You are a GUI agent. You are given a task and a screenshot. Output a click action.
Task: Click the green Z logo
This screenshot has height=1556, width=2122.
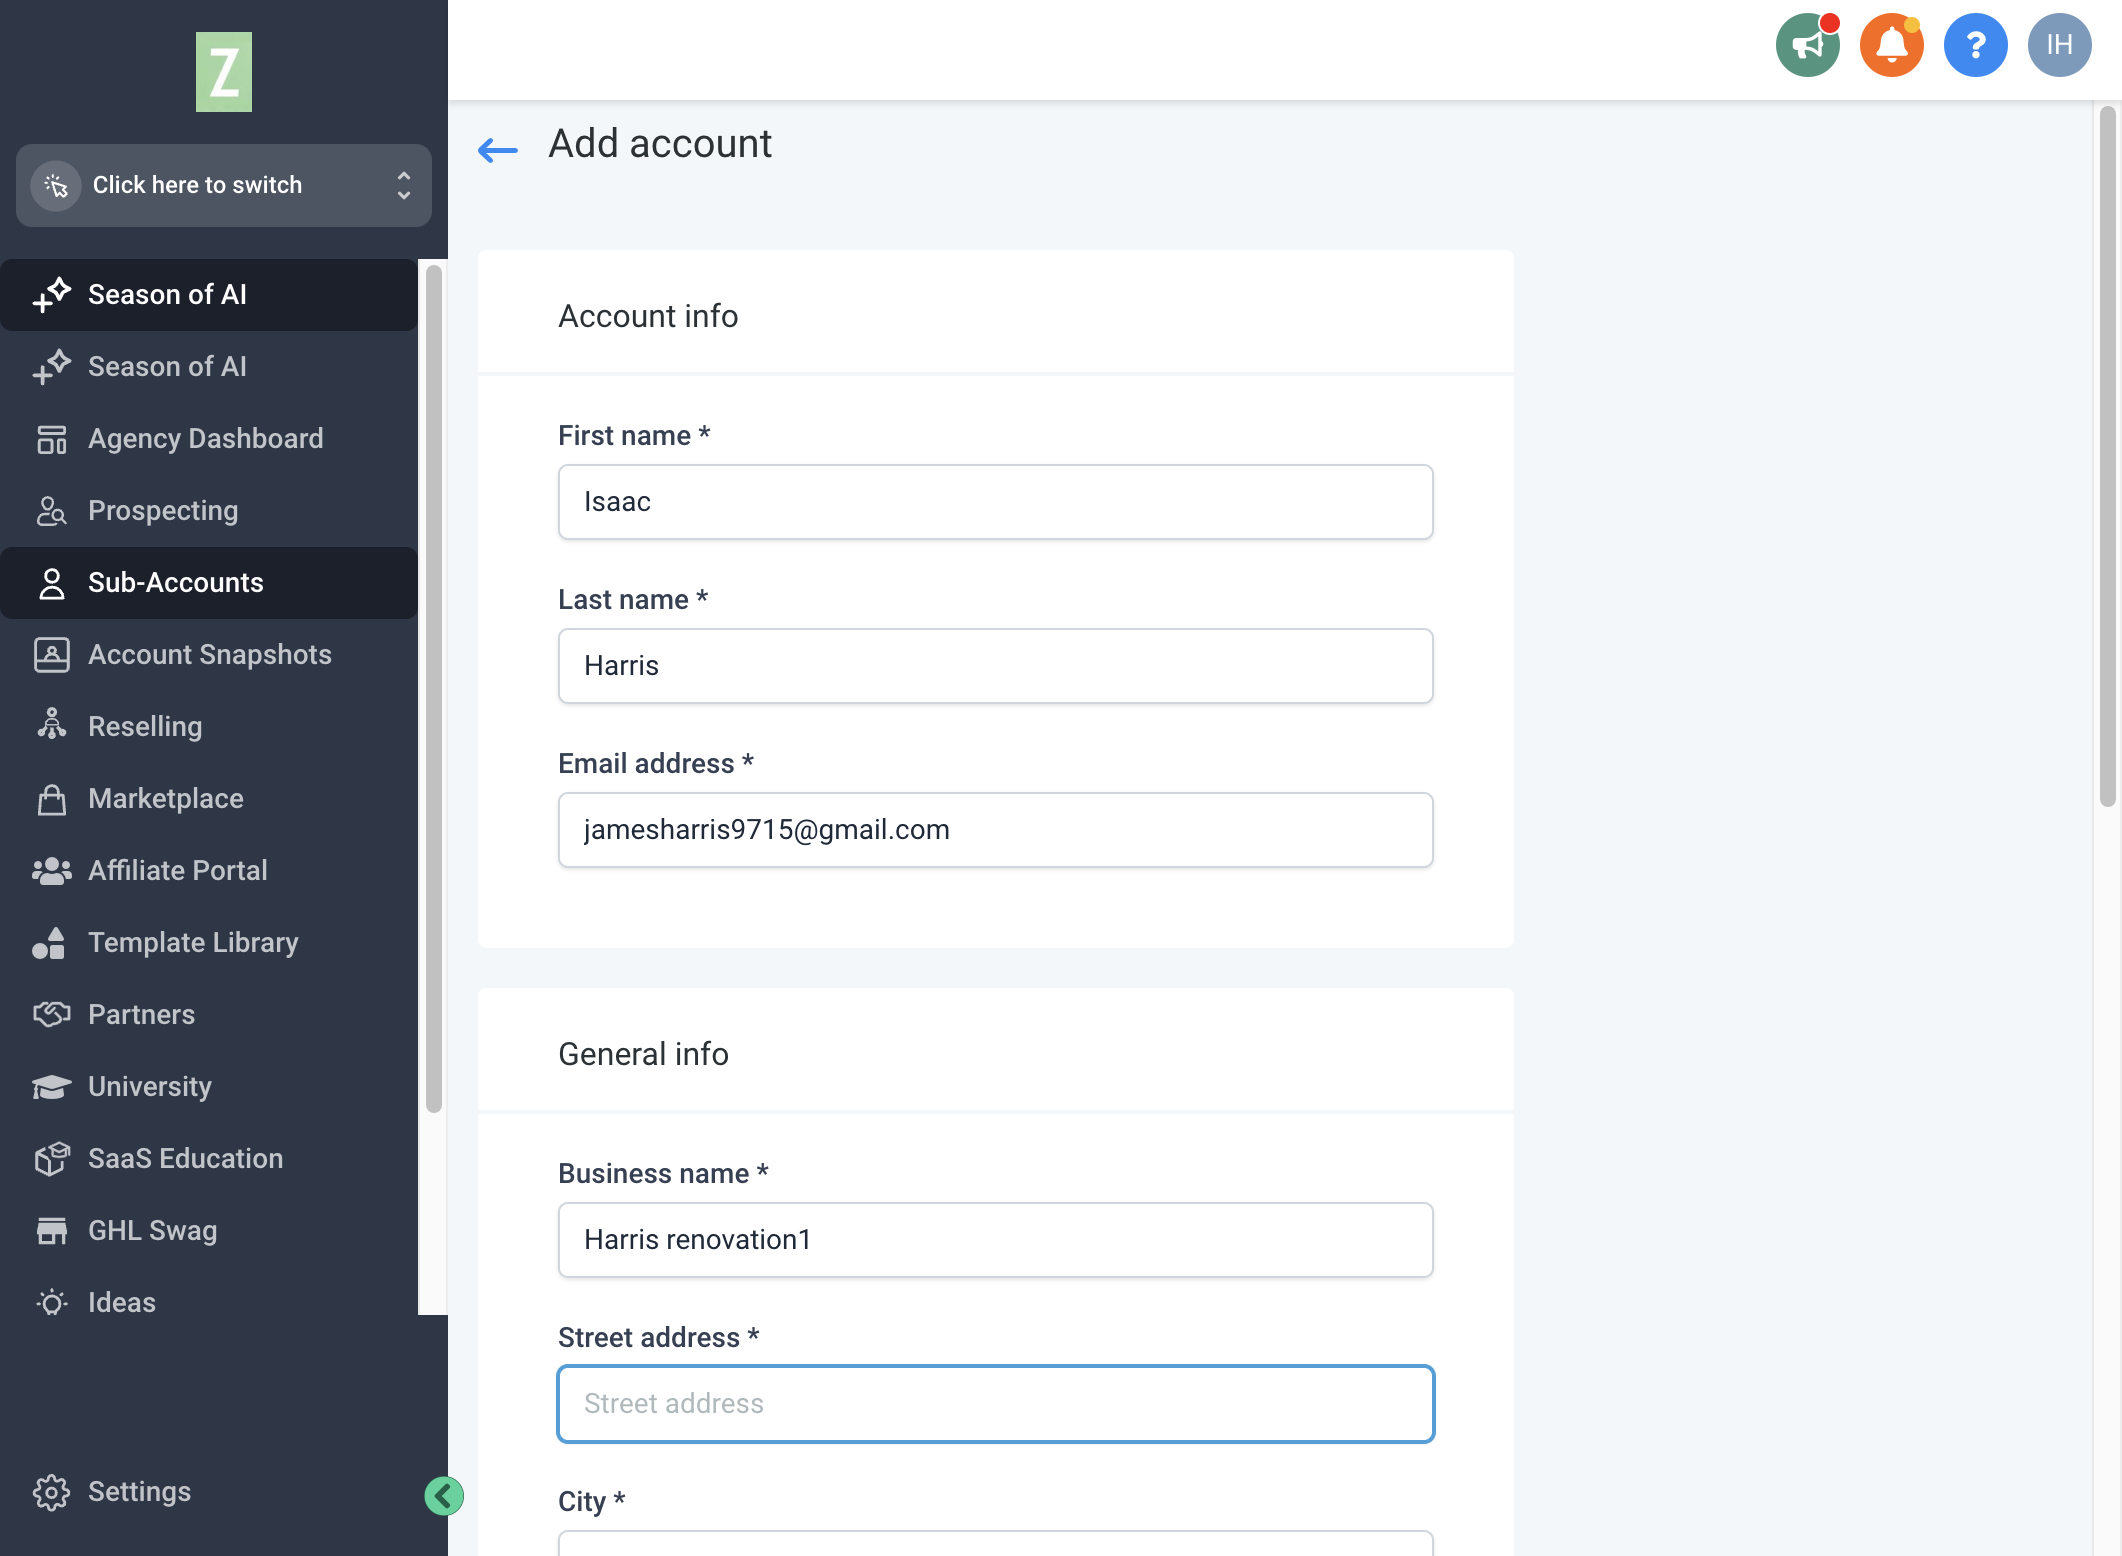223,72
